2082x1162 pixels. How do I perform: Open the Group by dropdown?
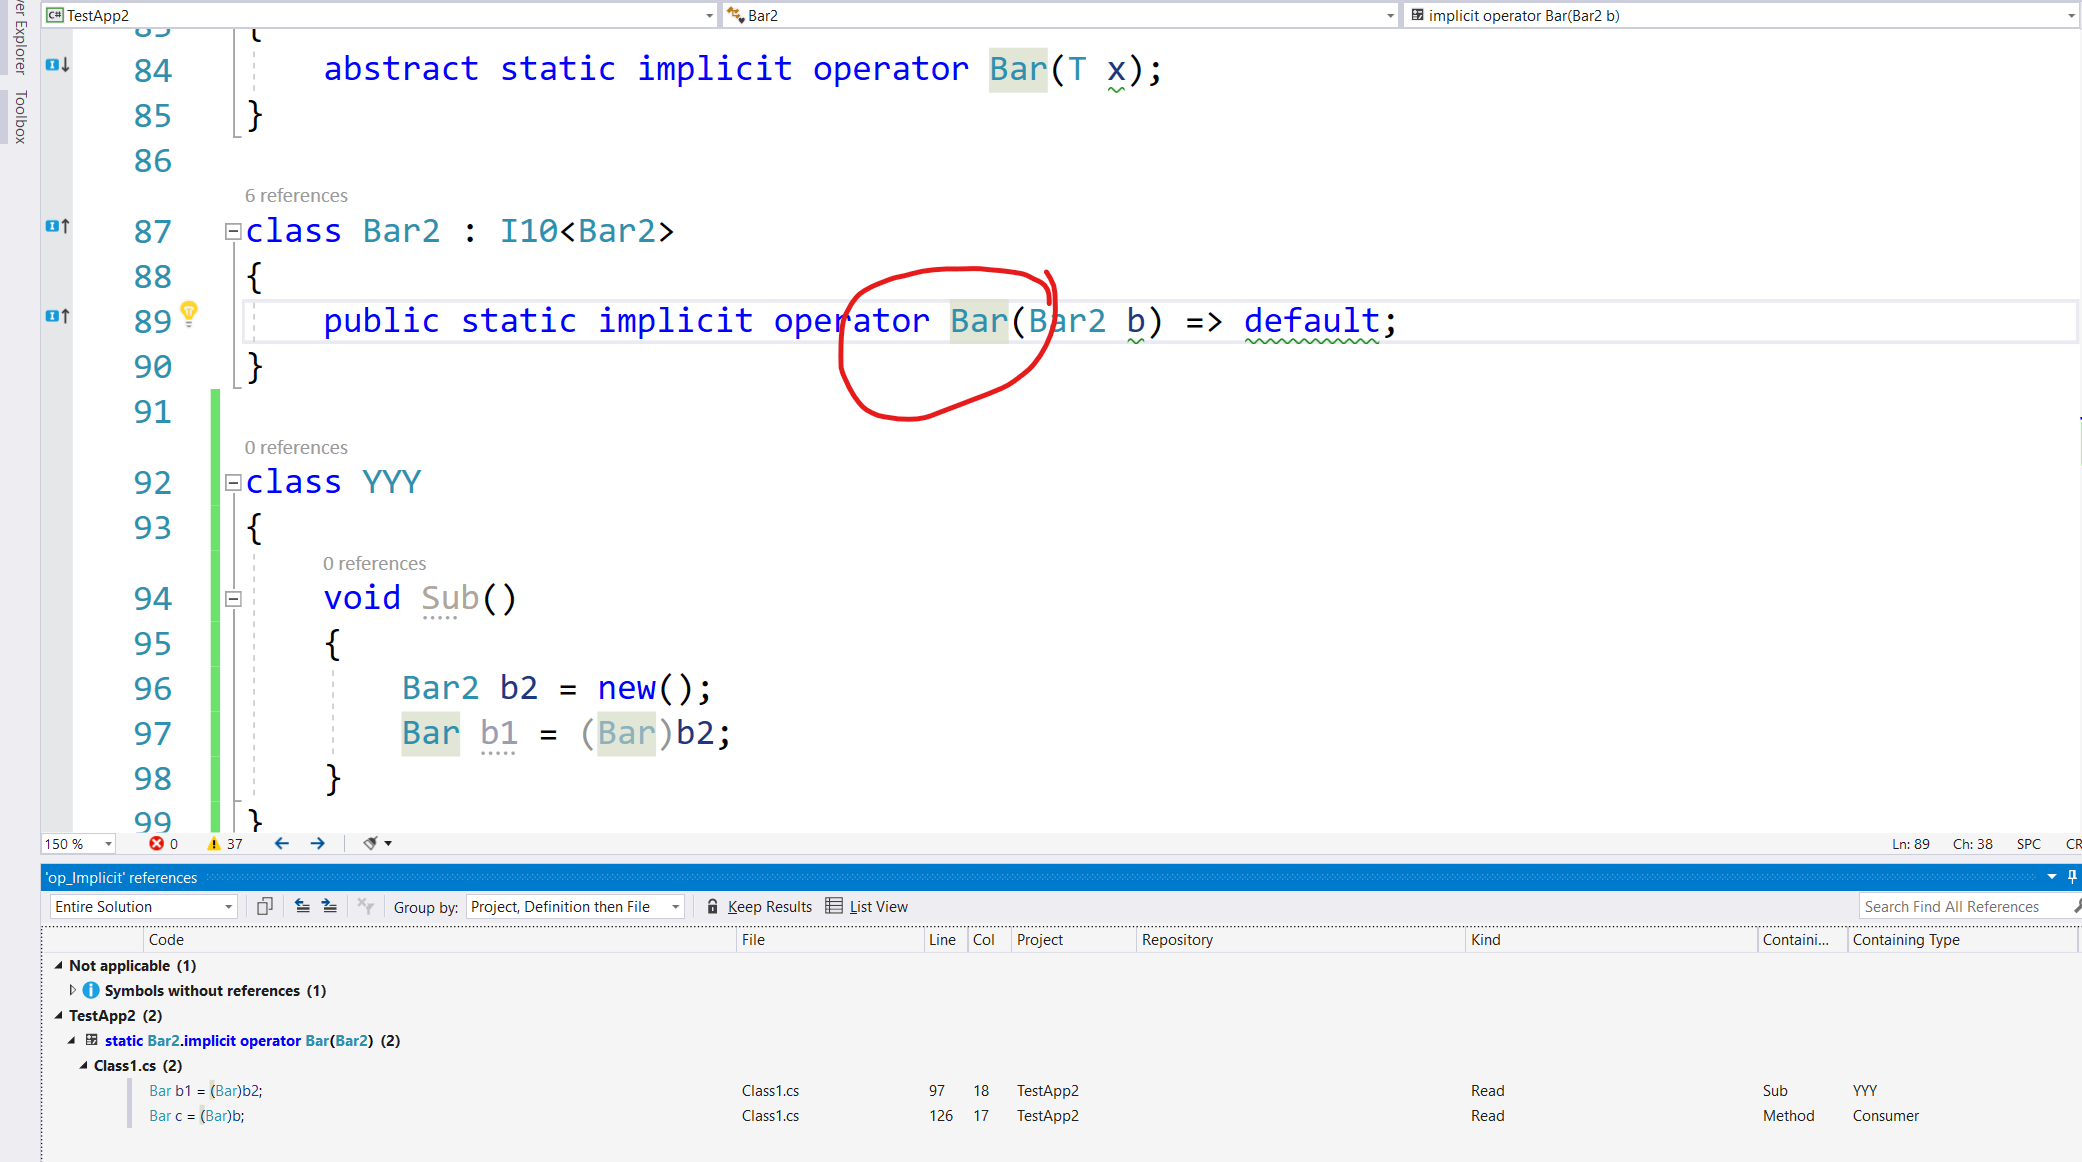pyautogui.click(x=575, y=907)
